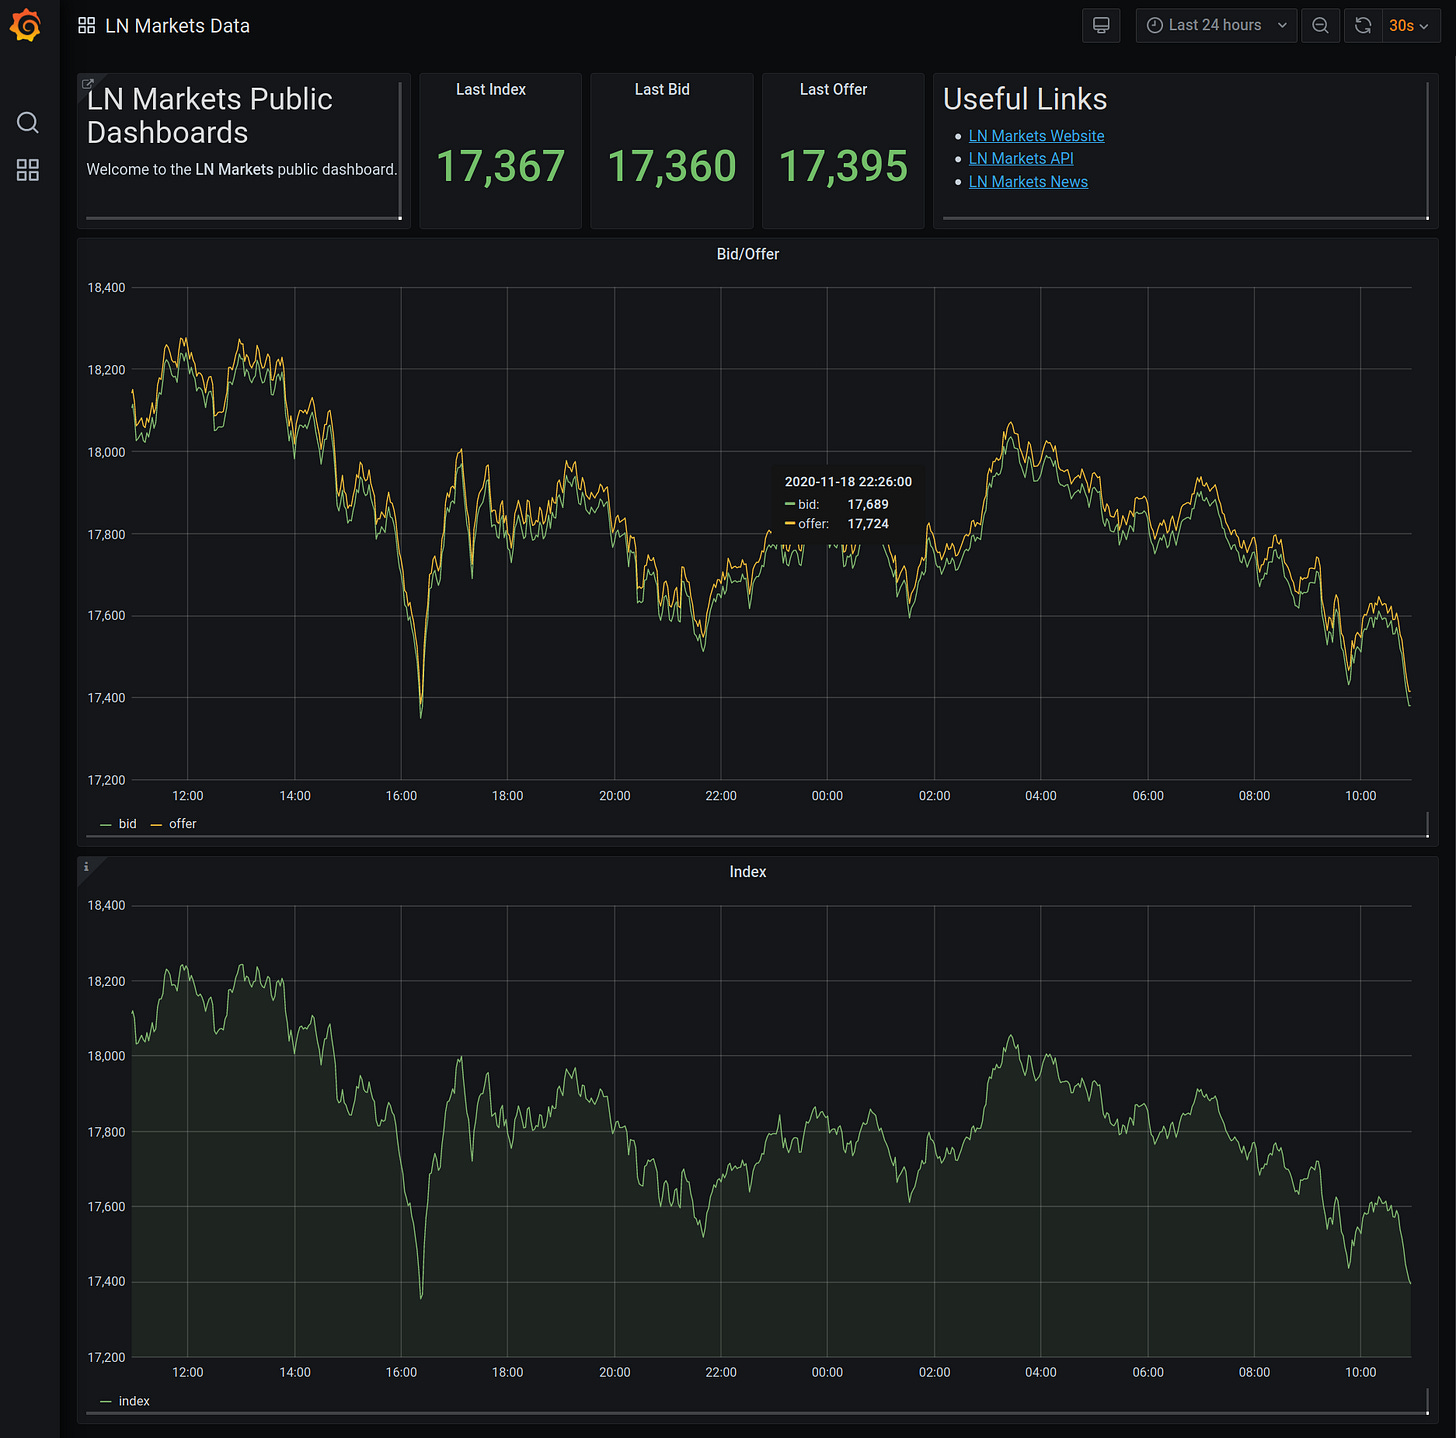Click the green bid legend color swatch
The height and width of the screenshot is (1438, 1456).
click(106, 825)
